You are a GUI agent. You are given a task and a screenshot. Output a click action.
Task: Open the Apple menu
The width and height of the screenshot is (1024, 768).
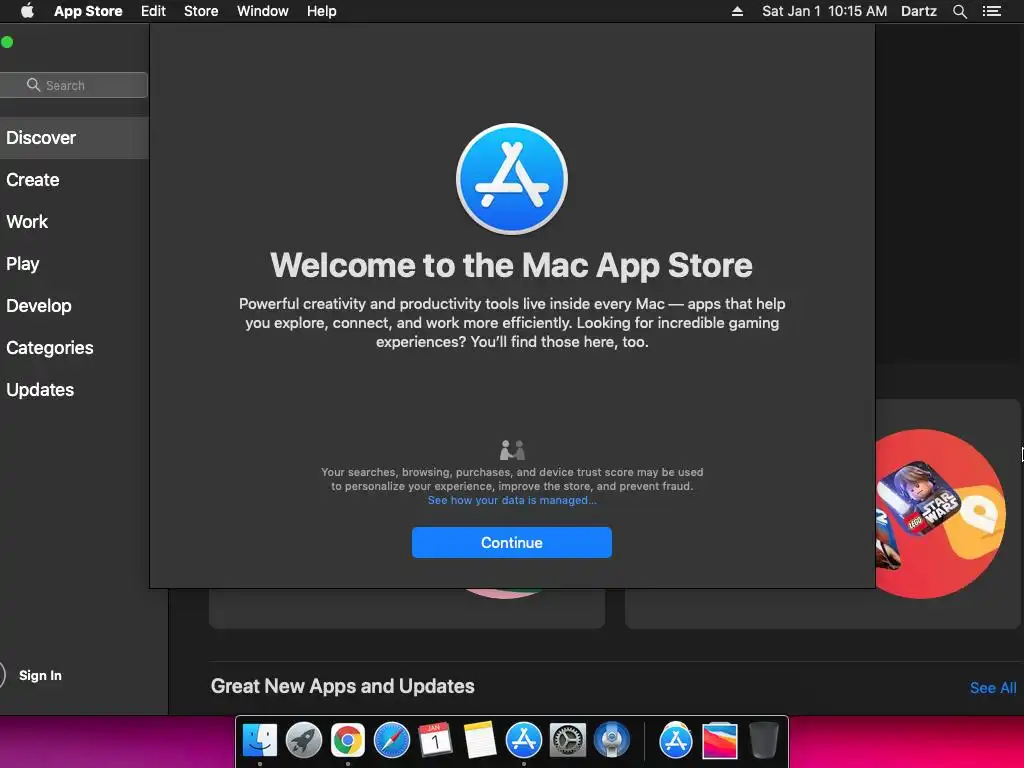27,11
